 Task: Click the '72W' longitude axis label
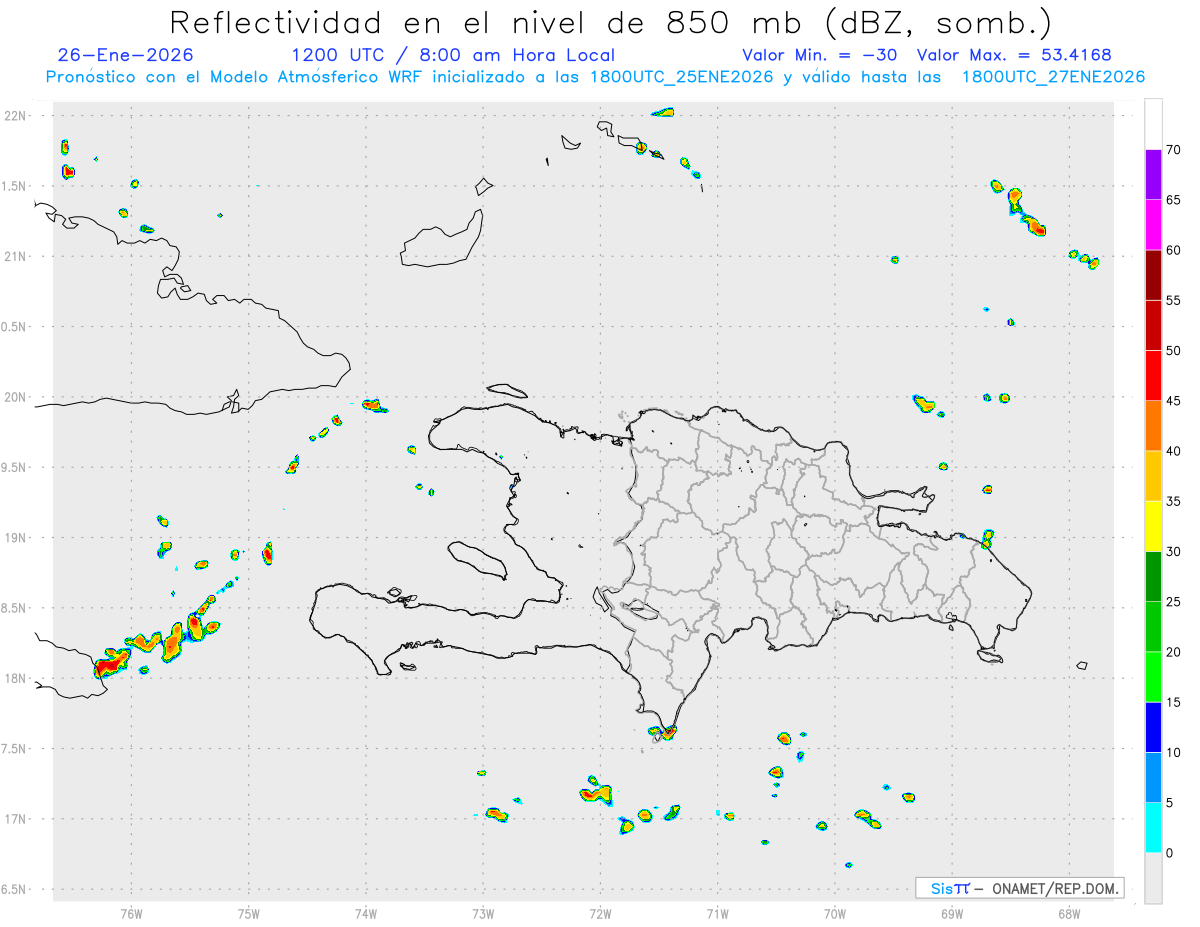(600, 914)
